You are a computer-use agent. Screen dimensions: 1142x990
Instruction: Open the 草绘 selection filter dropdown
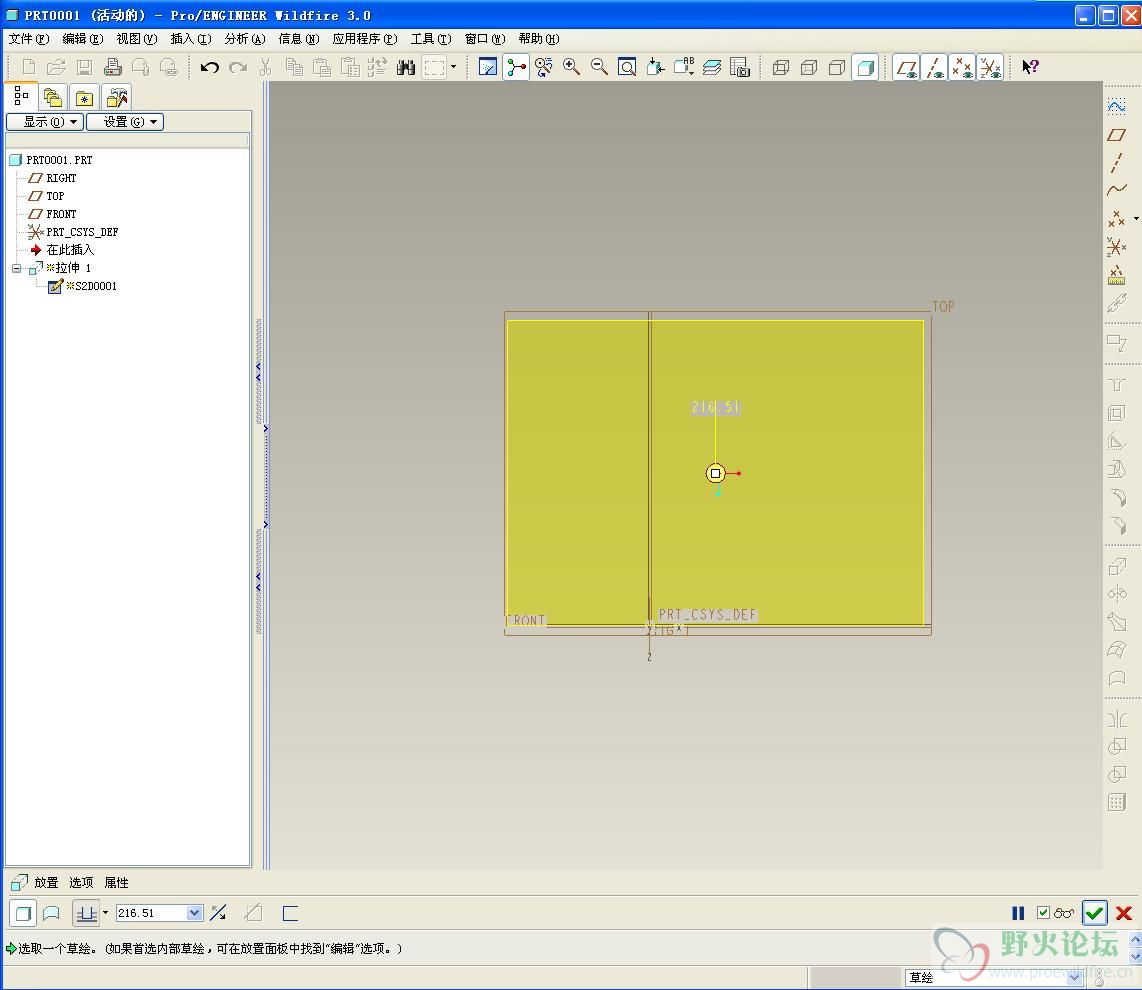[x=1074, y=978]
